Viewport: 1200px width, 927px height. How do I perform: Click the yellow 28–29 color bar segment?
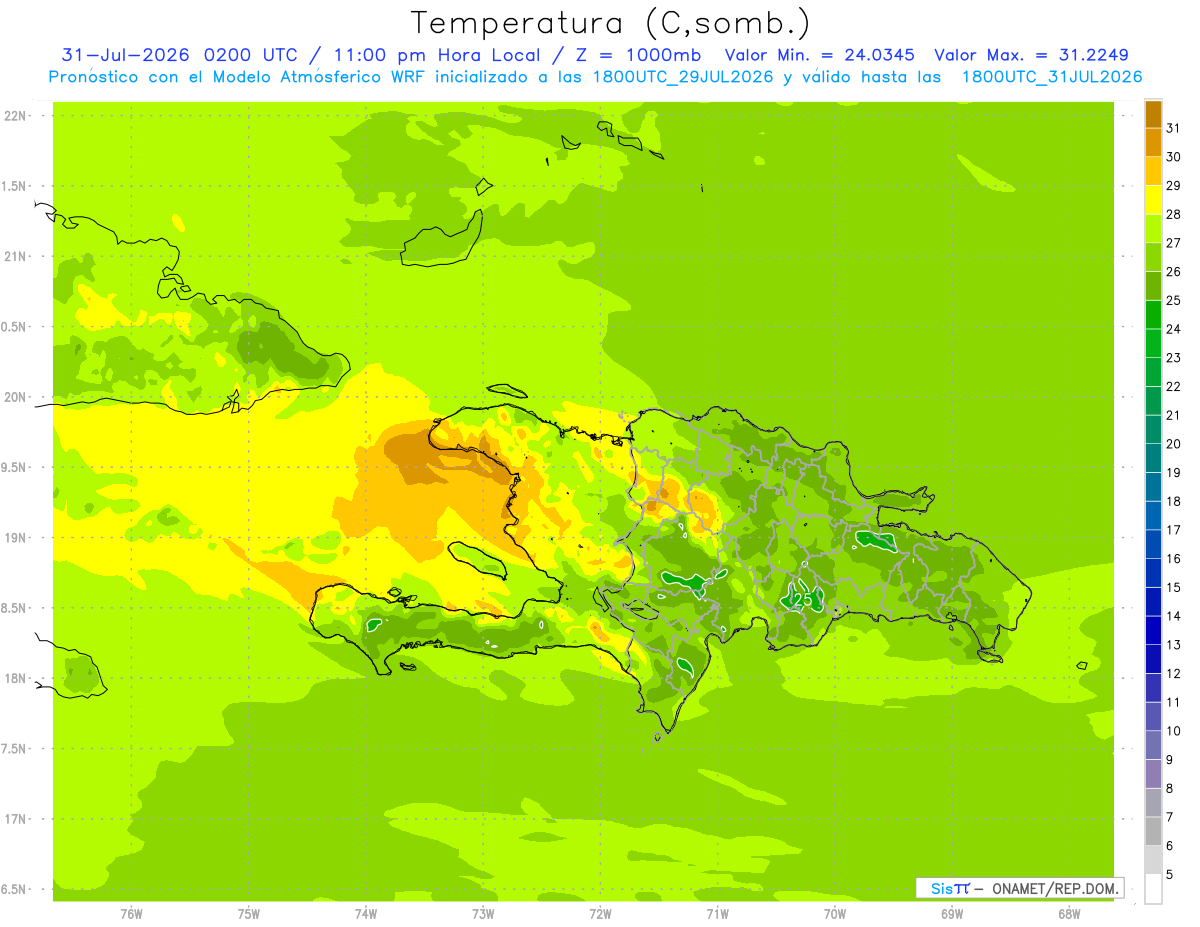point(1153,200)
